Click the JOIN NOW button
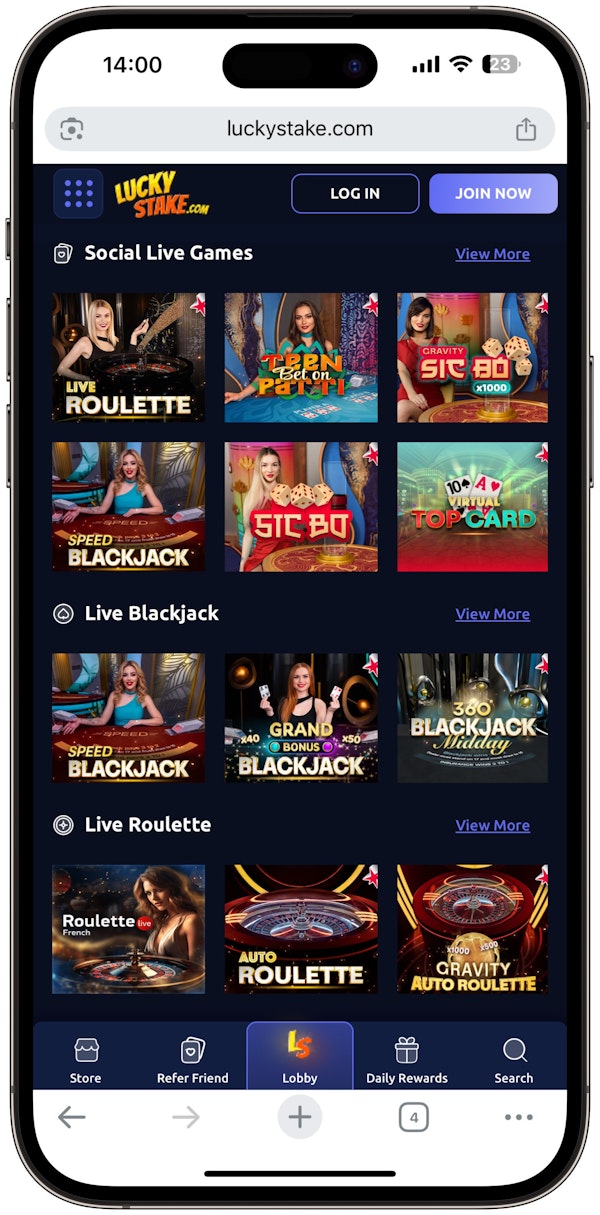The image size is (600, 1215). click(x=493, y=194)
